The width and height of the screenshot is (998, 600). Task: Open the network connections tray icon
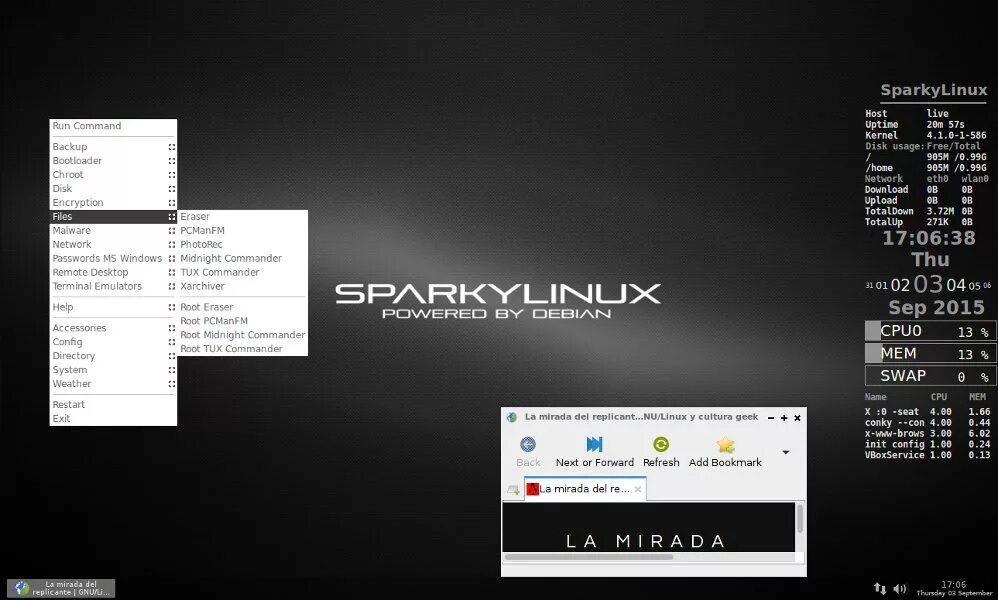[x=880, y=589]
